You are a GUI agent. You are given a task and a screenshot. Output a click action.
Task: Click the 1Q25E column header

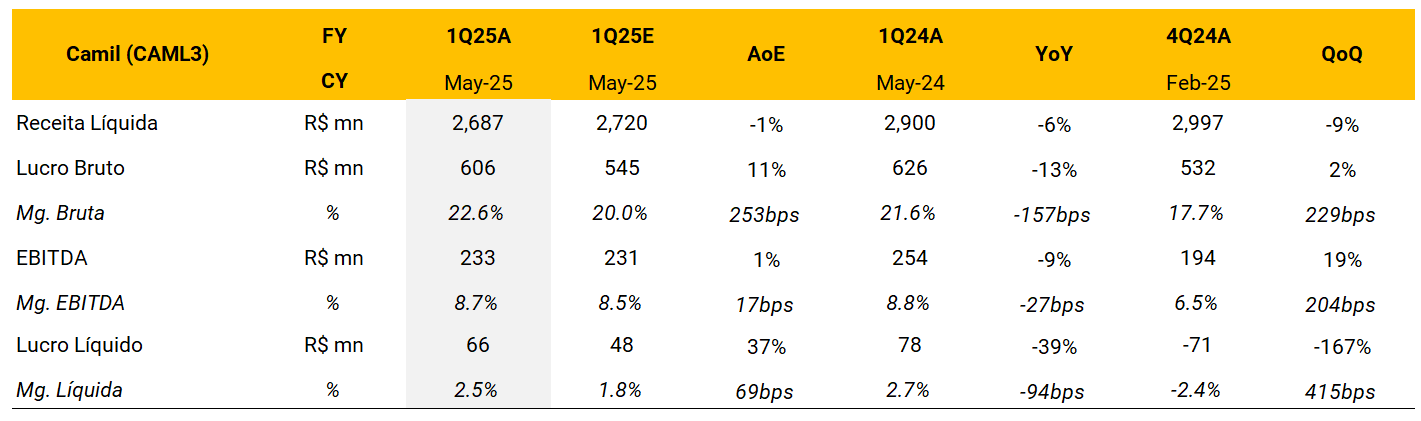click(624, 37)
